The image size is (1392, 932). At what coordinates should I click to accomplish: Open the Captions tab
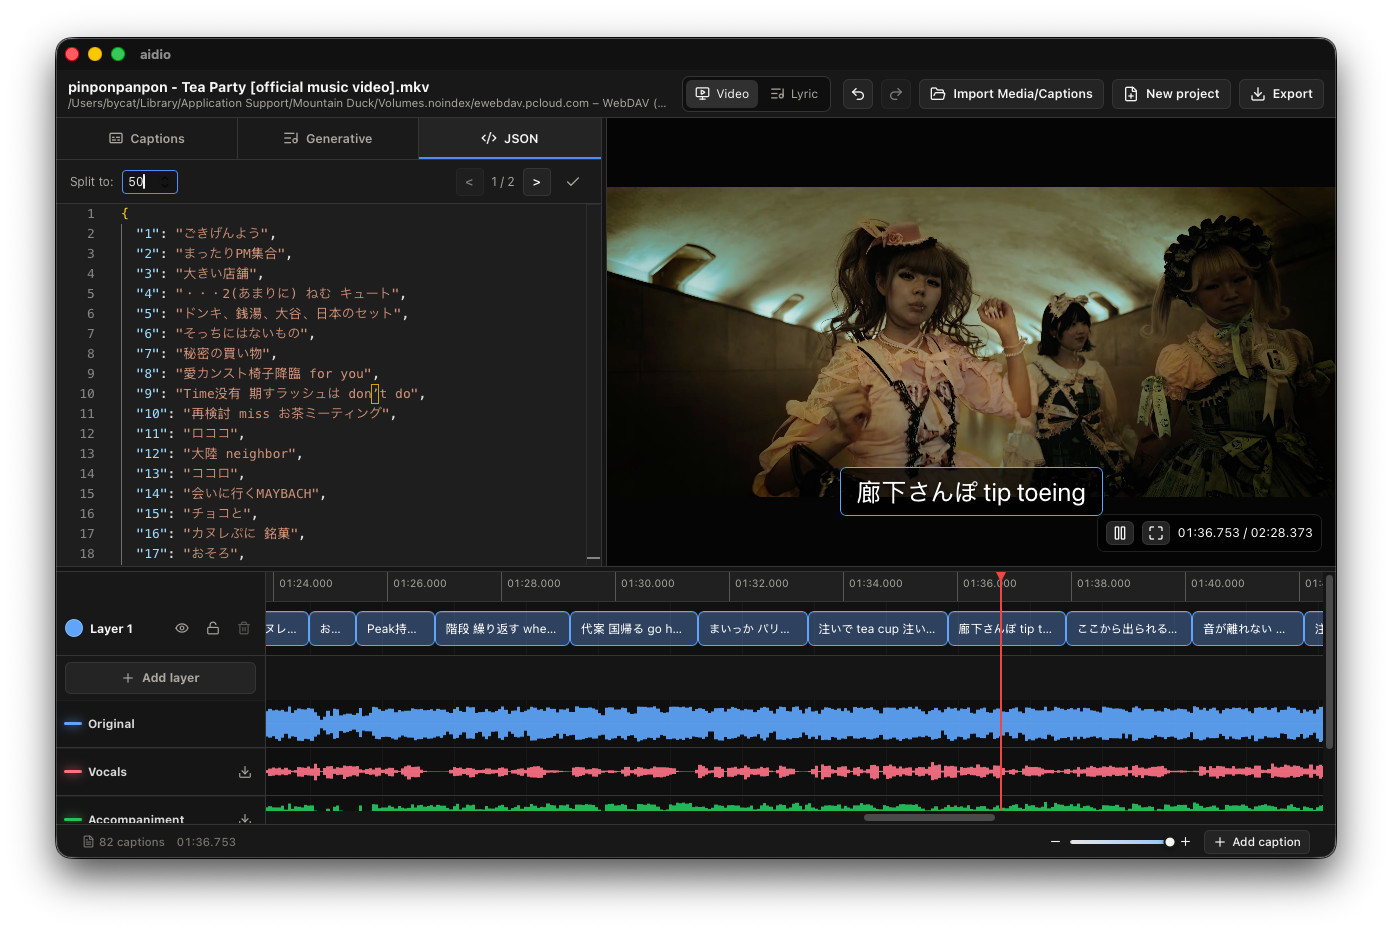pos(147,139)
